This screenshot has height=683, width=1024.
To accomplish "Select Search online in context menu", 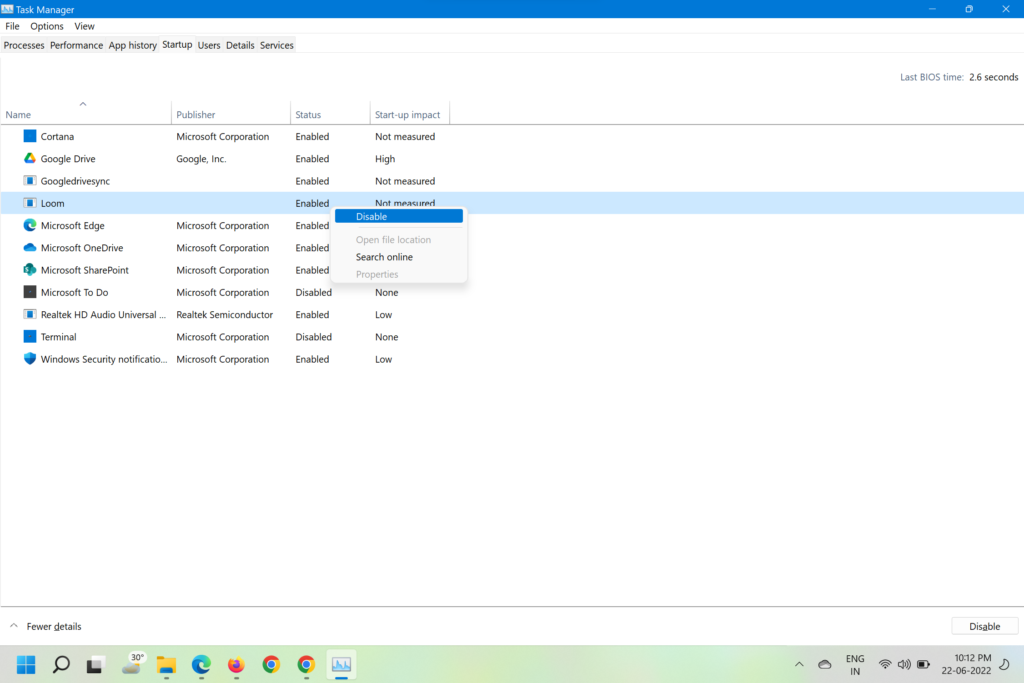I will pyautogui.click(x=384, y=257).
